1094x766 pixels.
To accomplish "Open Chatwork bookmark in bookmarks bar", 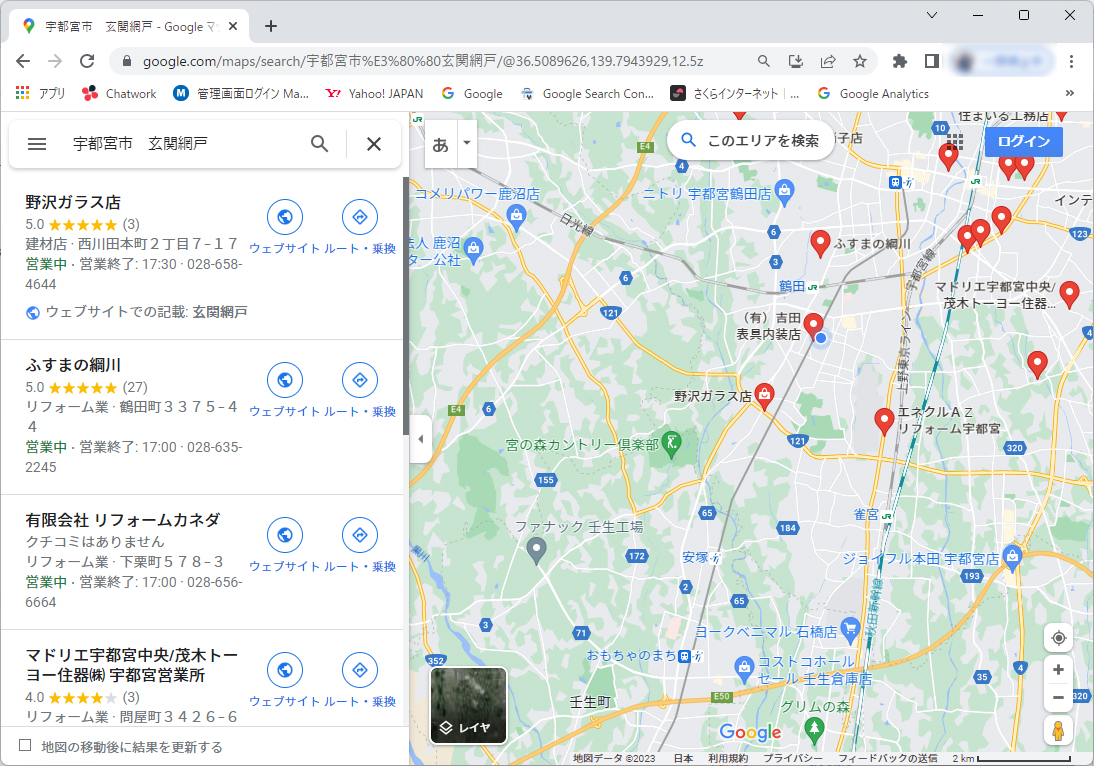I will click(120, 93).
